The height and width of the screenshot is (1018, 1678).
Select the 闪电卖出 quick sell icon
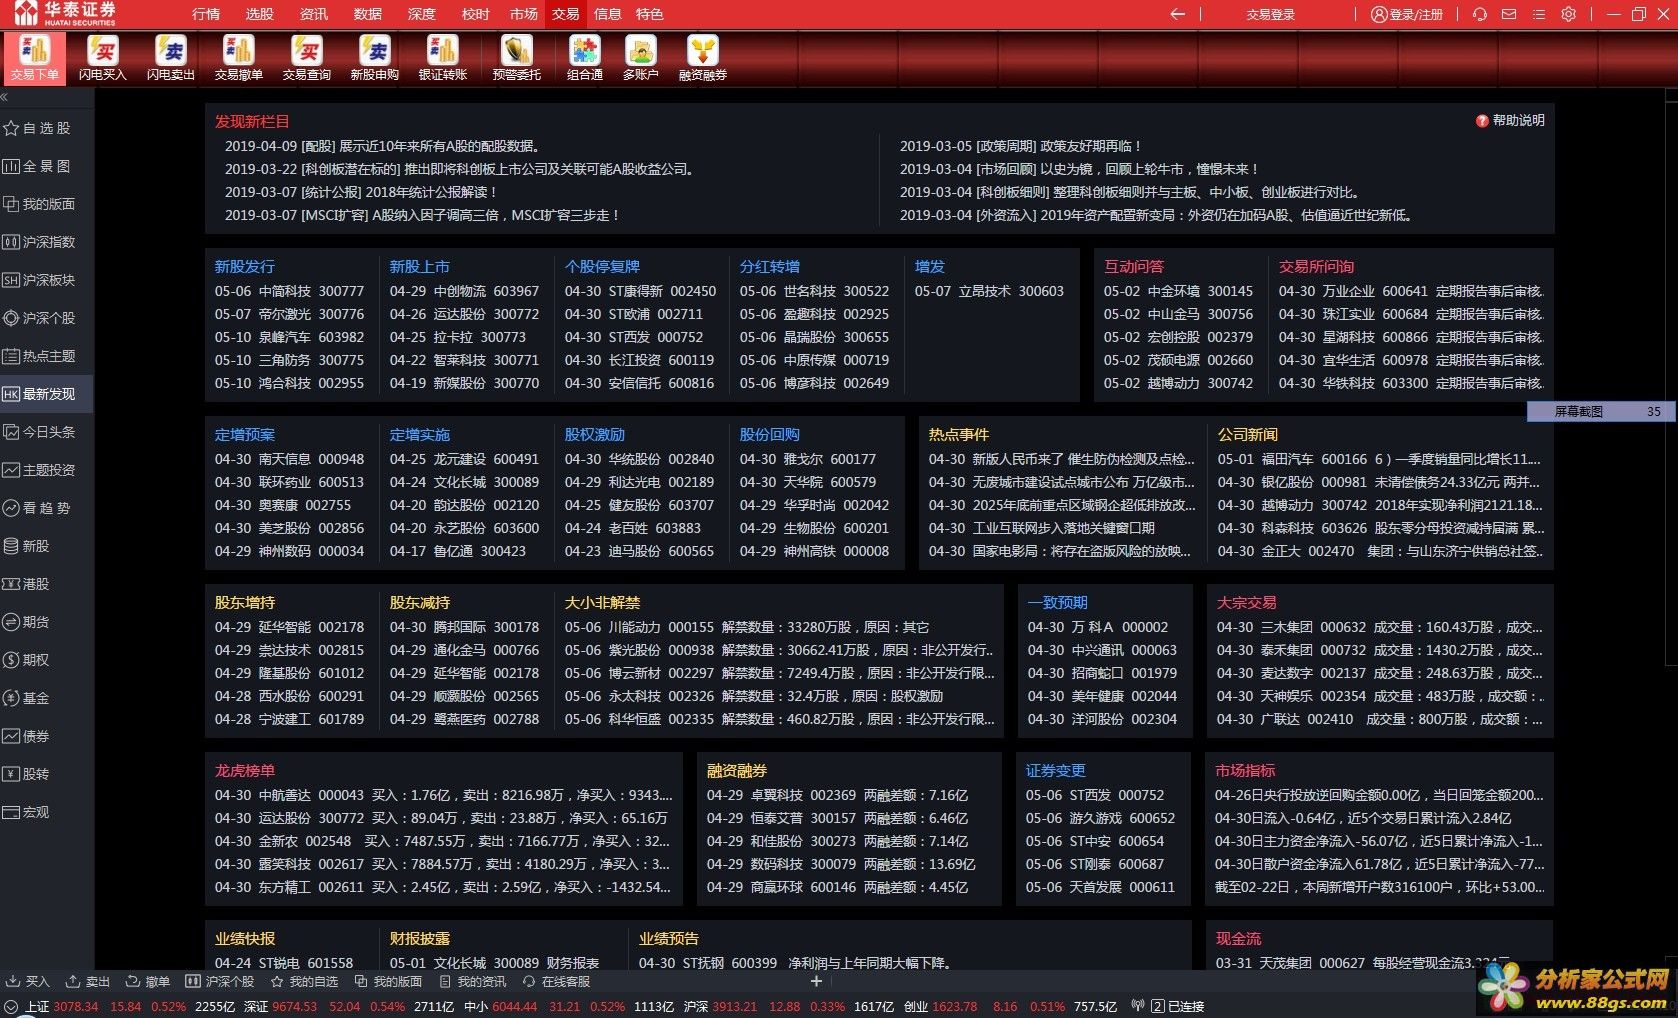coord(171,57)
